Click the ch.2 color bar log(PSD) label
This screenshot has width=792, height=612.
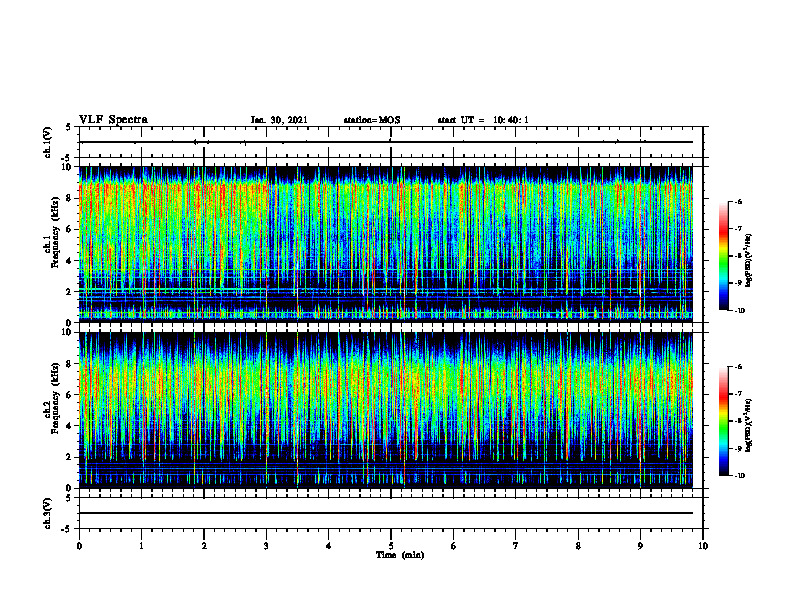click(x=749, y=426)
